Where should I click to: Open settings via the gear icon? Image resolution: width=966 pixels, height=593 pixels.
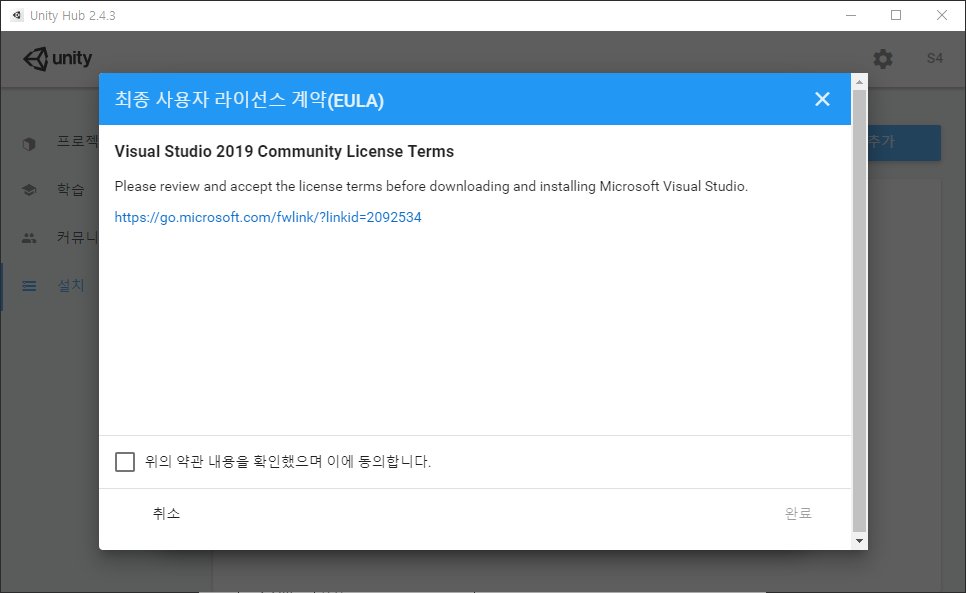click(x=883, y=59)
